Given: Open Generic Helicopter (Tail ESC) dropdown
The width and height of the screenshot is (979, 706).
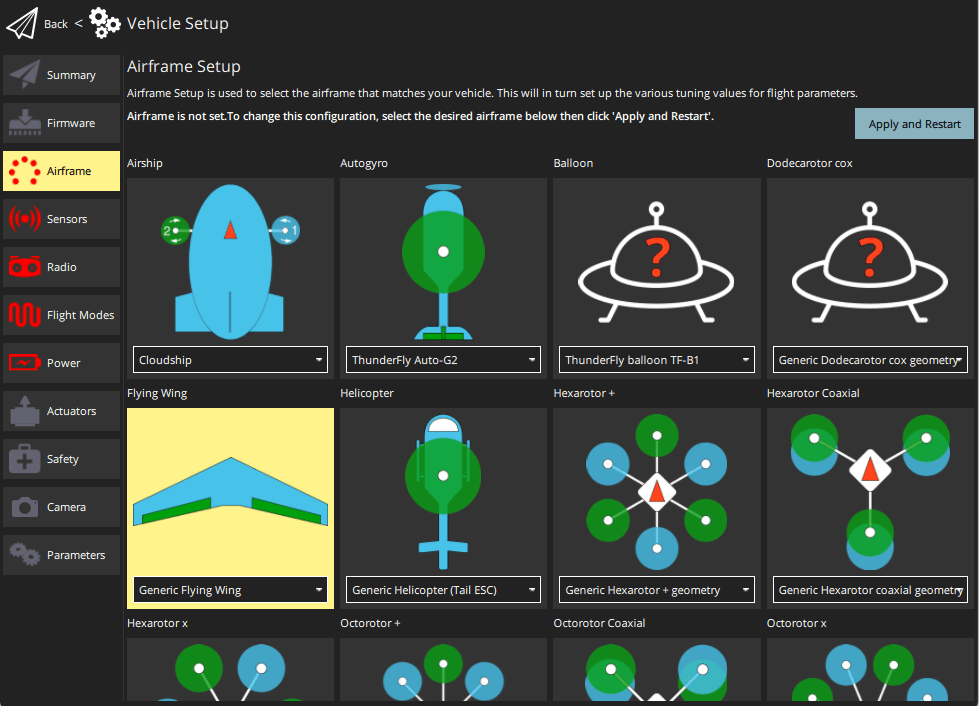Looking at the screenshot, I should [x=443, y=590].
